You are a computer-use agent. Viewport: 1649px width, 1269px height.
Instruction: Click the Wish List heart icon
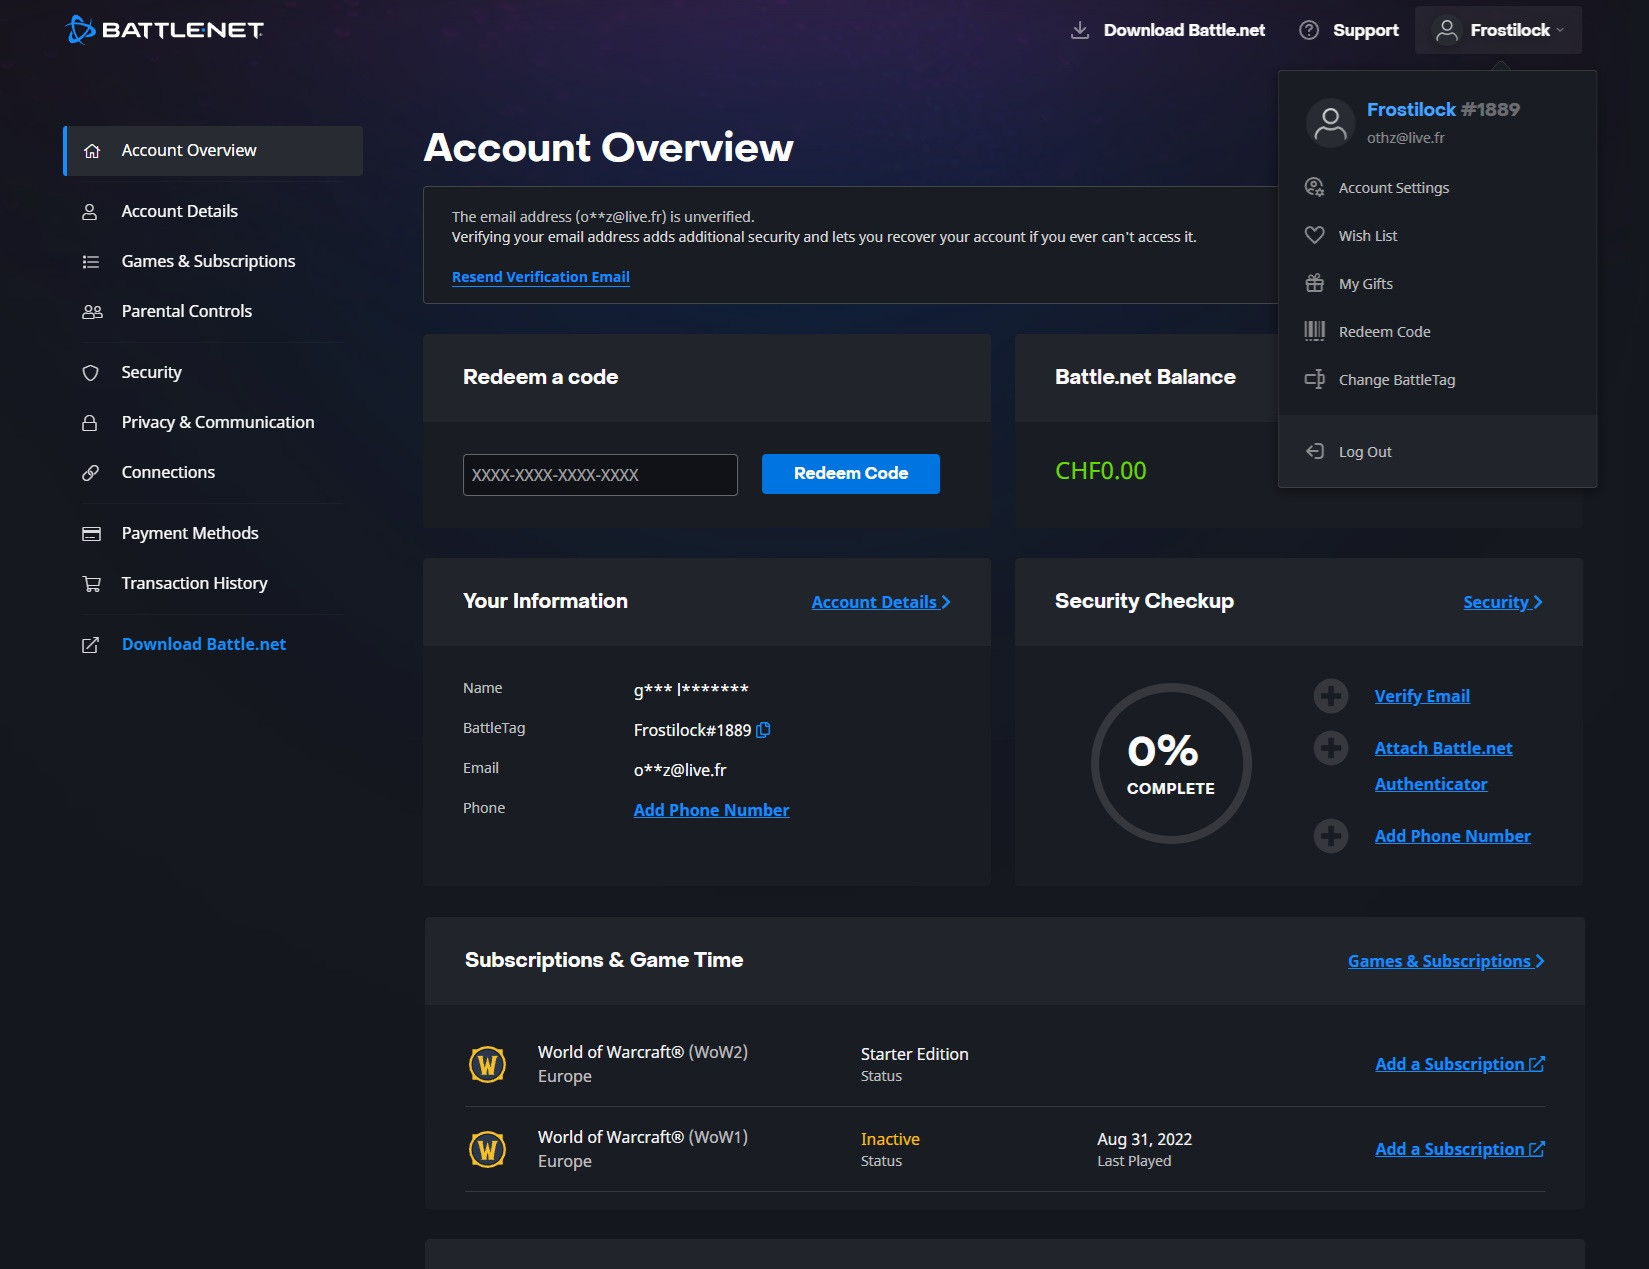tap(1315, 235)
